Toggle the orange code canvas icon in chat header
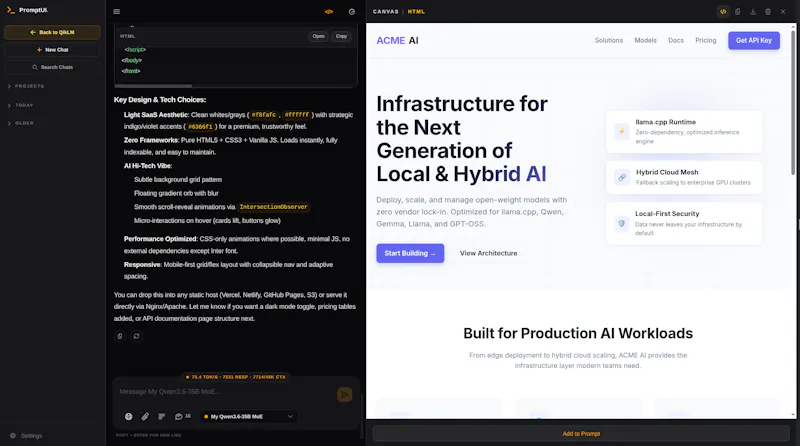 (329, 11)
